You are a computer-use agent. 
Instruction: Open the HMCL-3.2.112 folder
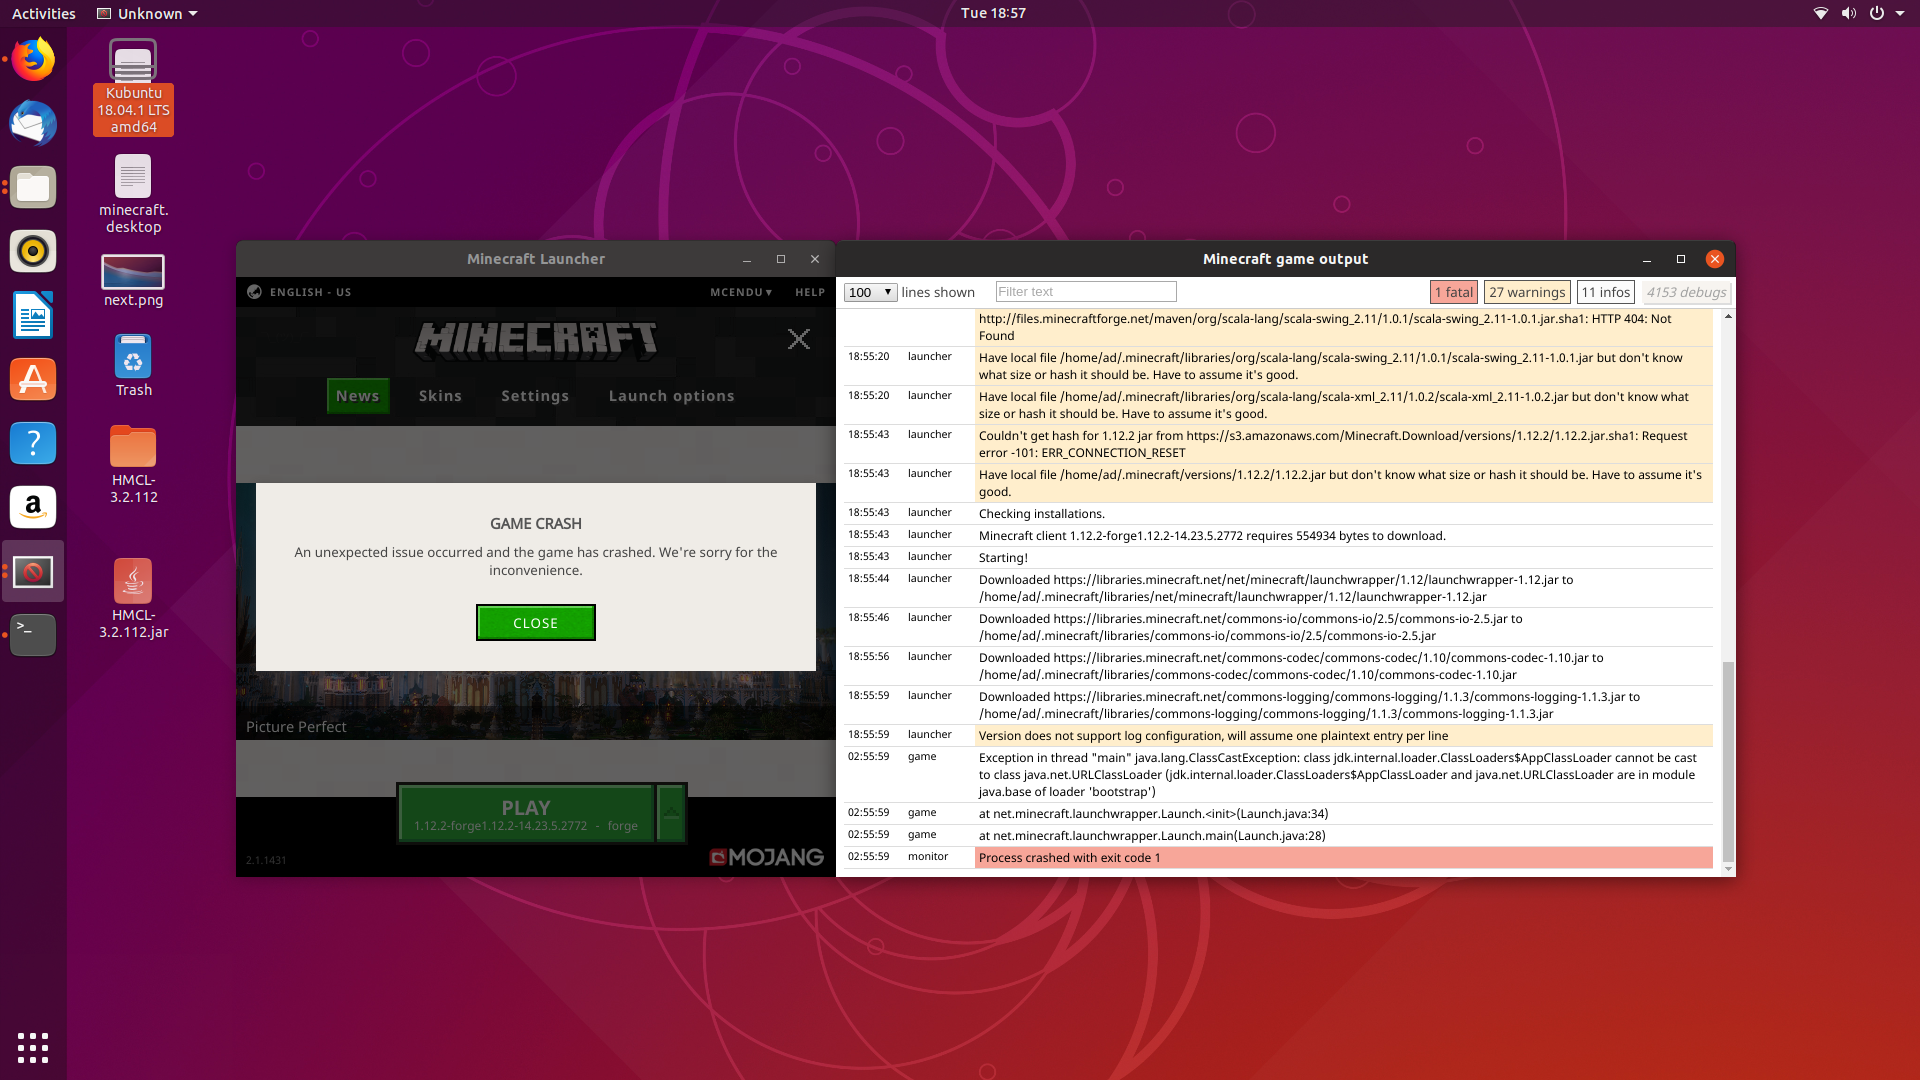[133, 447]
